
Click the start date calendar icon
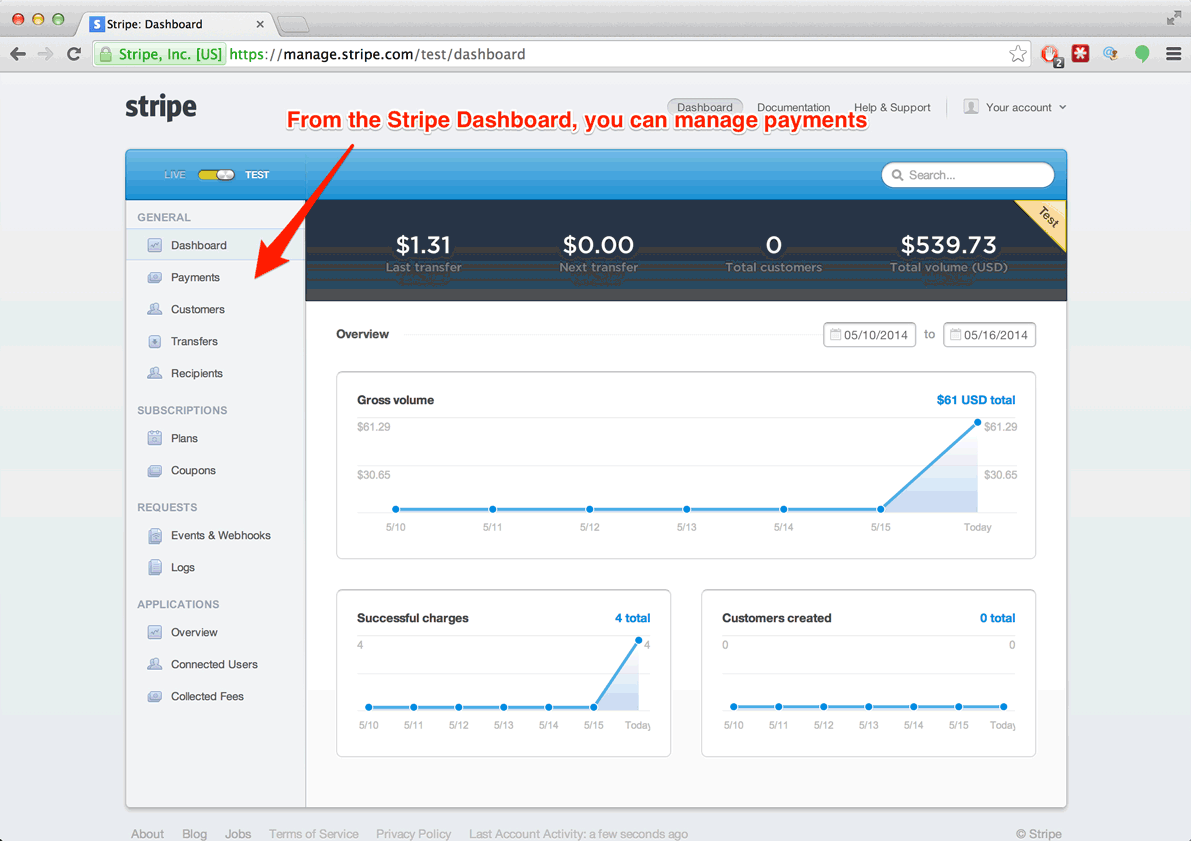835,334
